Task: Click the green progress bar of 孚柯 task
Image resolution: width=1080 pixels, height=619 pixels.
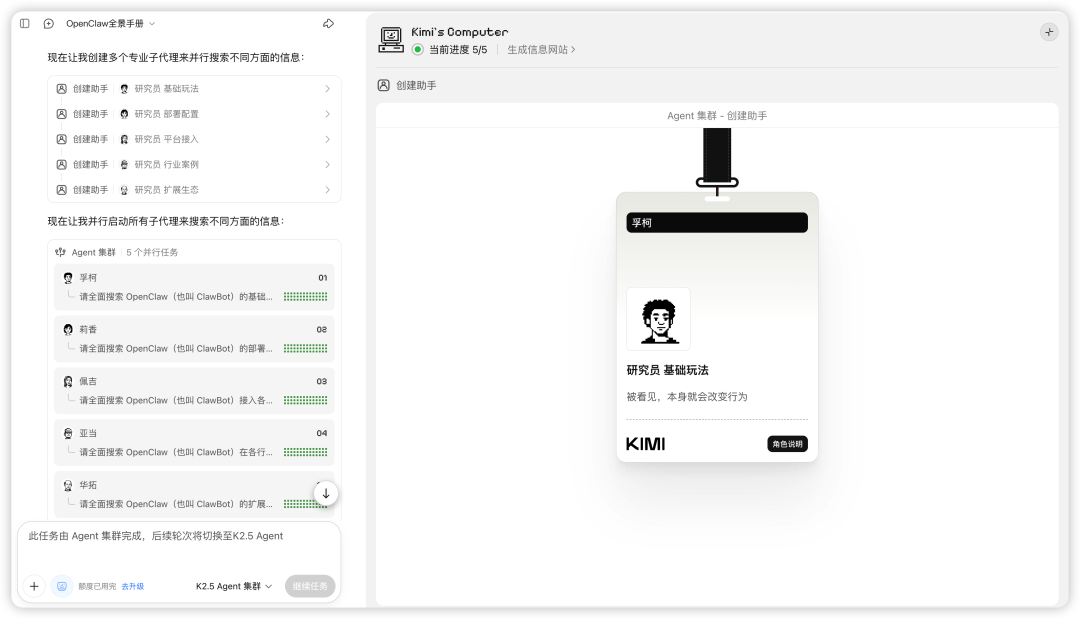Action: (x=305, y=297)
